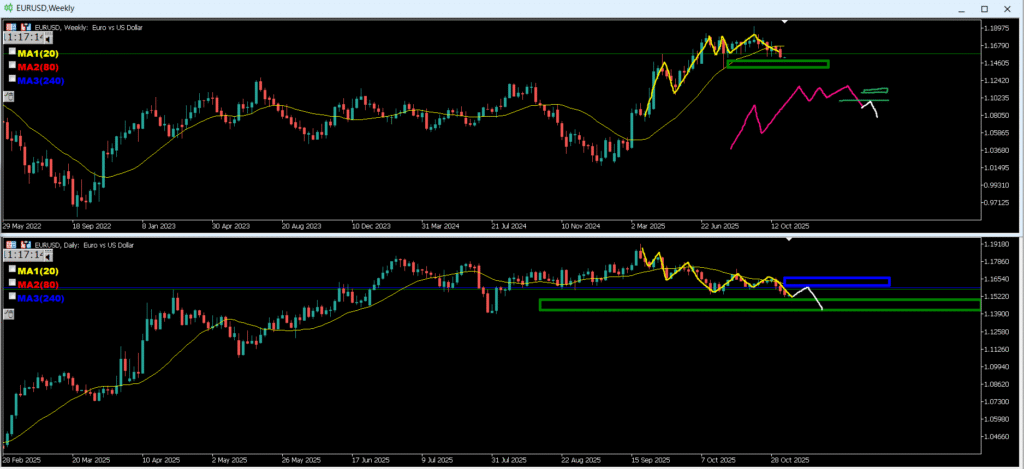Click the one-click trading icon on Weekly chart

(x=9, y=27)
